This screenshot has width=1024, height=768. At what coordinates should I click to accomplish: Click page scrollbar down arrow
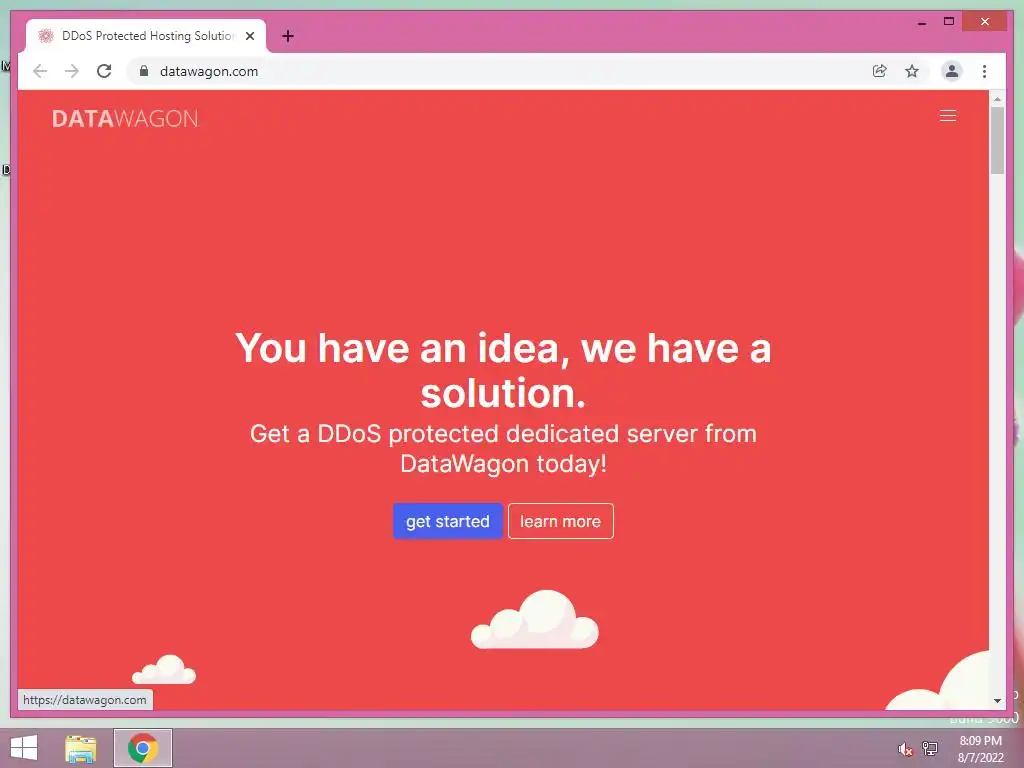pos(997,701)
